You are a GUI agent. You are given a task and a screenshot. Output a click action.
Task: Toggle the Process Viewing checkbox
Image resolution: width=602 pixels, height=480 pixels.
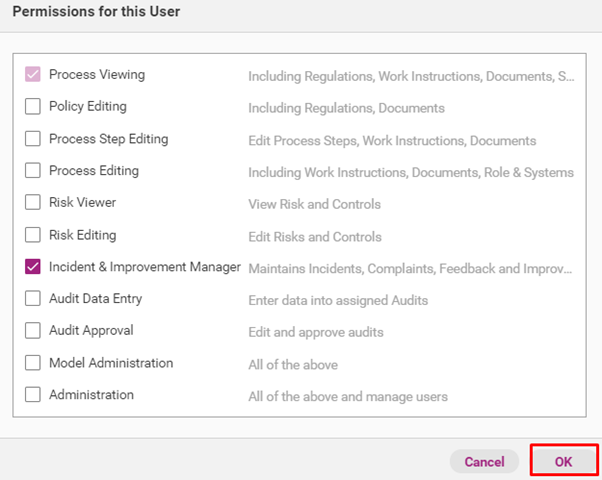[x=33, y=75]
